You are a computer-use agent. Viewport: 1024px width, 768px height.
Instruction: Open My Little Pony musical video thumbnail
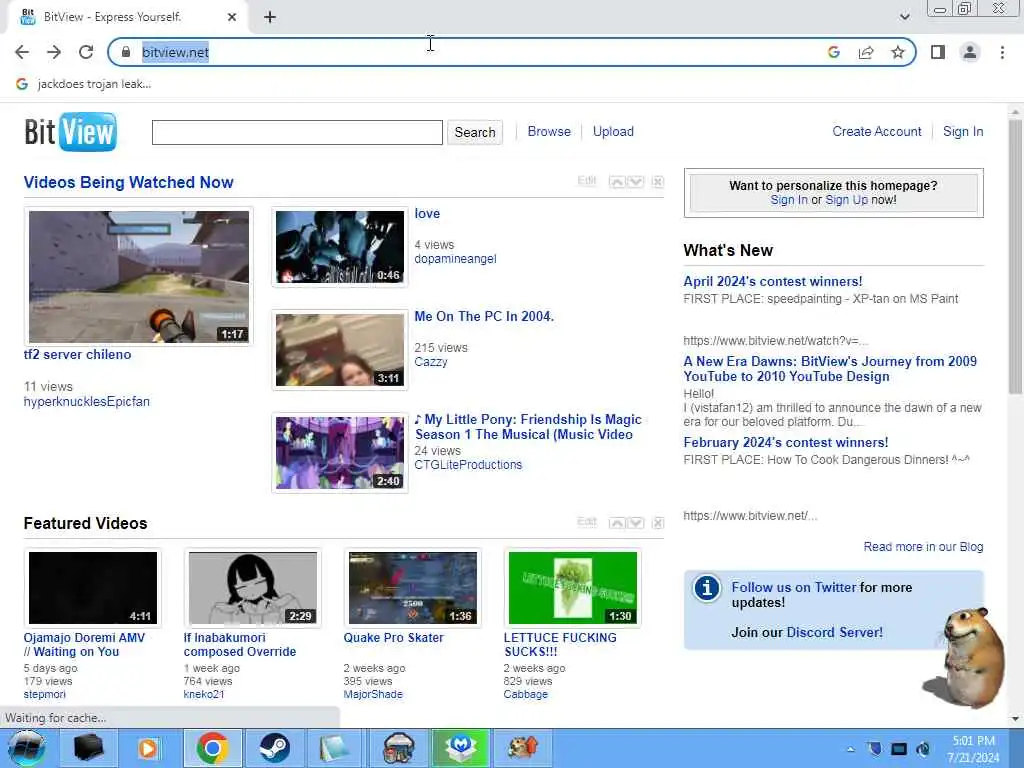click(340, 453)
